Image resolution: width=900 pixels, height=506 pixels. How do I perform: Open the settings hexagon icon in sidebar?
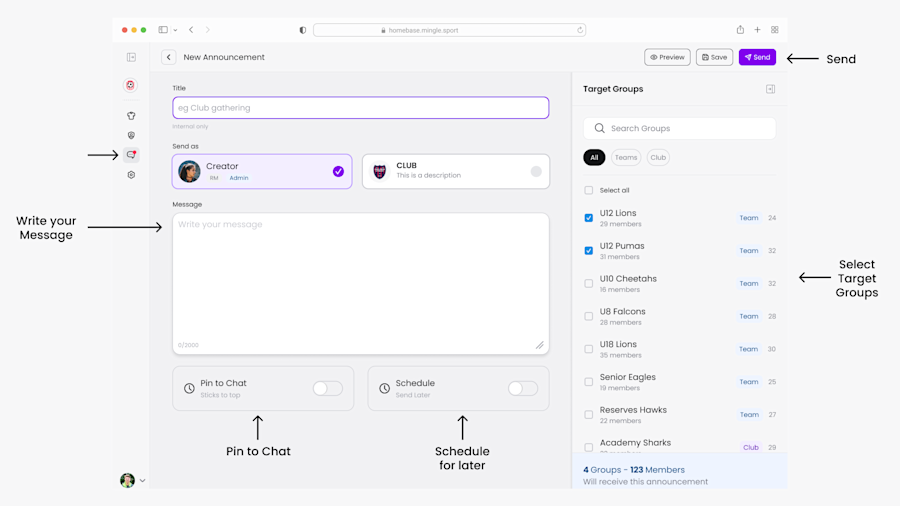tap(131, 175)
